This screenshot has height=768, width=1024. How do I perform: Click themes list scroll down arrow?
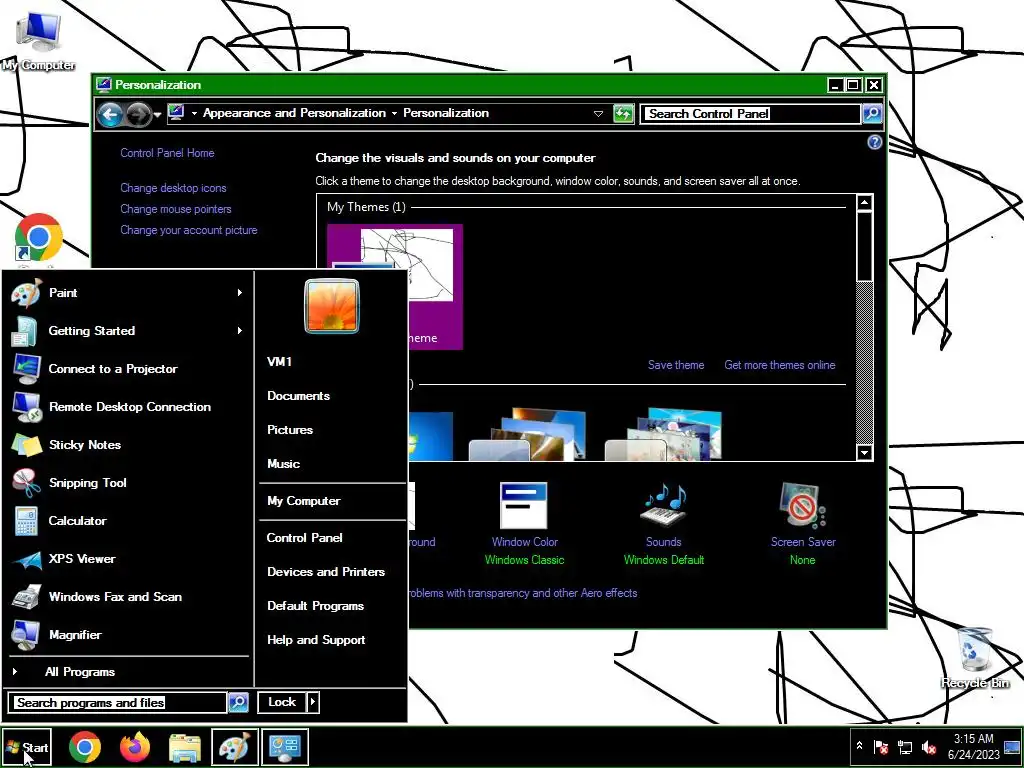[865, 452]
